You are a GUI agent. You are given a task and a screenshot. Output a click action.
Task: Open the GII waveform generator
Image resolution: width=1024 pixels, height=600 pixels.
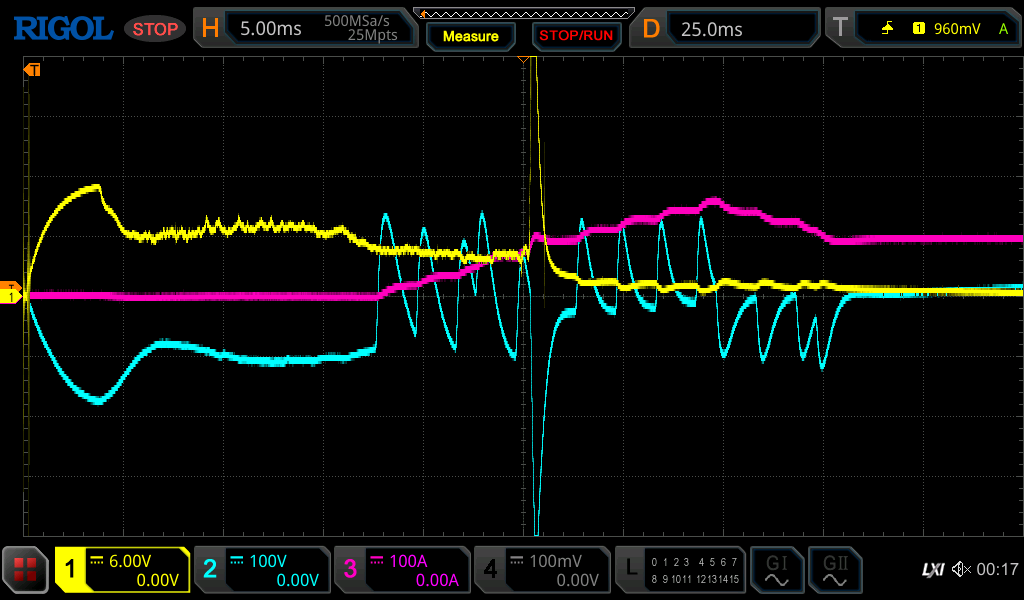[835, 570]
